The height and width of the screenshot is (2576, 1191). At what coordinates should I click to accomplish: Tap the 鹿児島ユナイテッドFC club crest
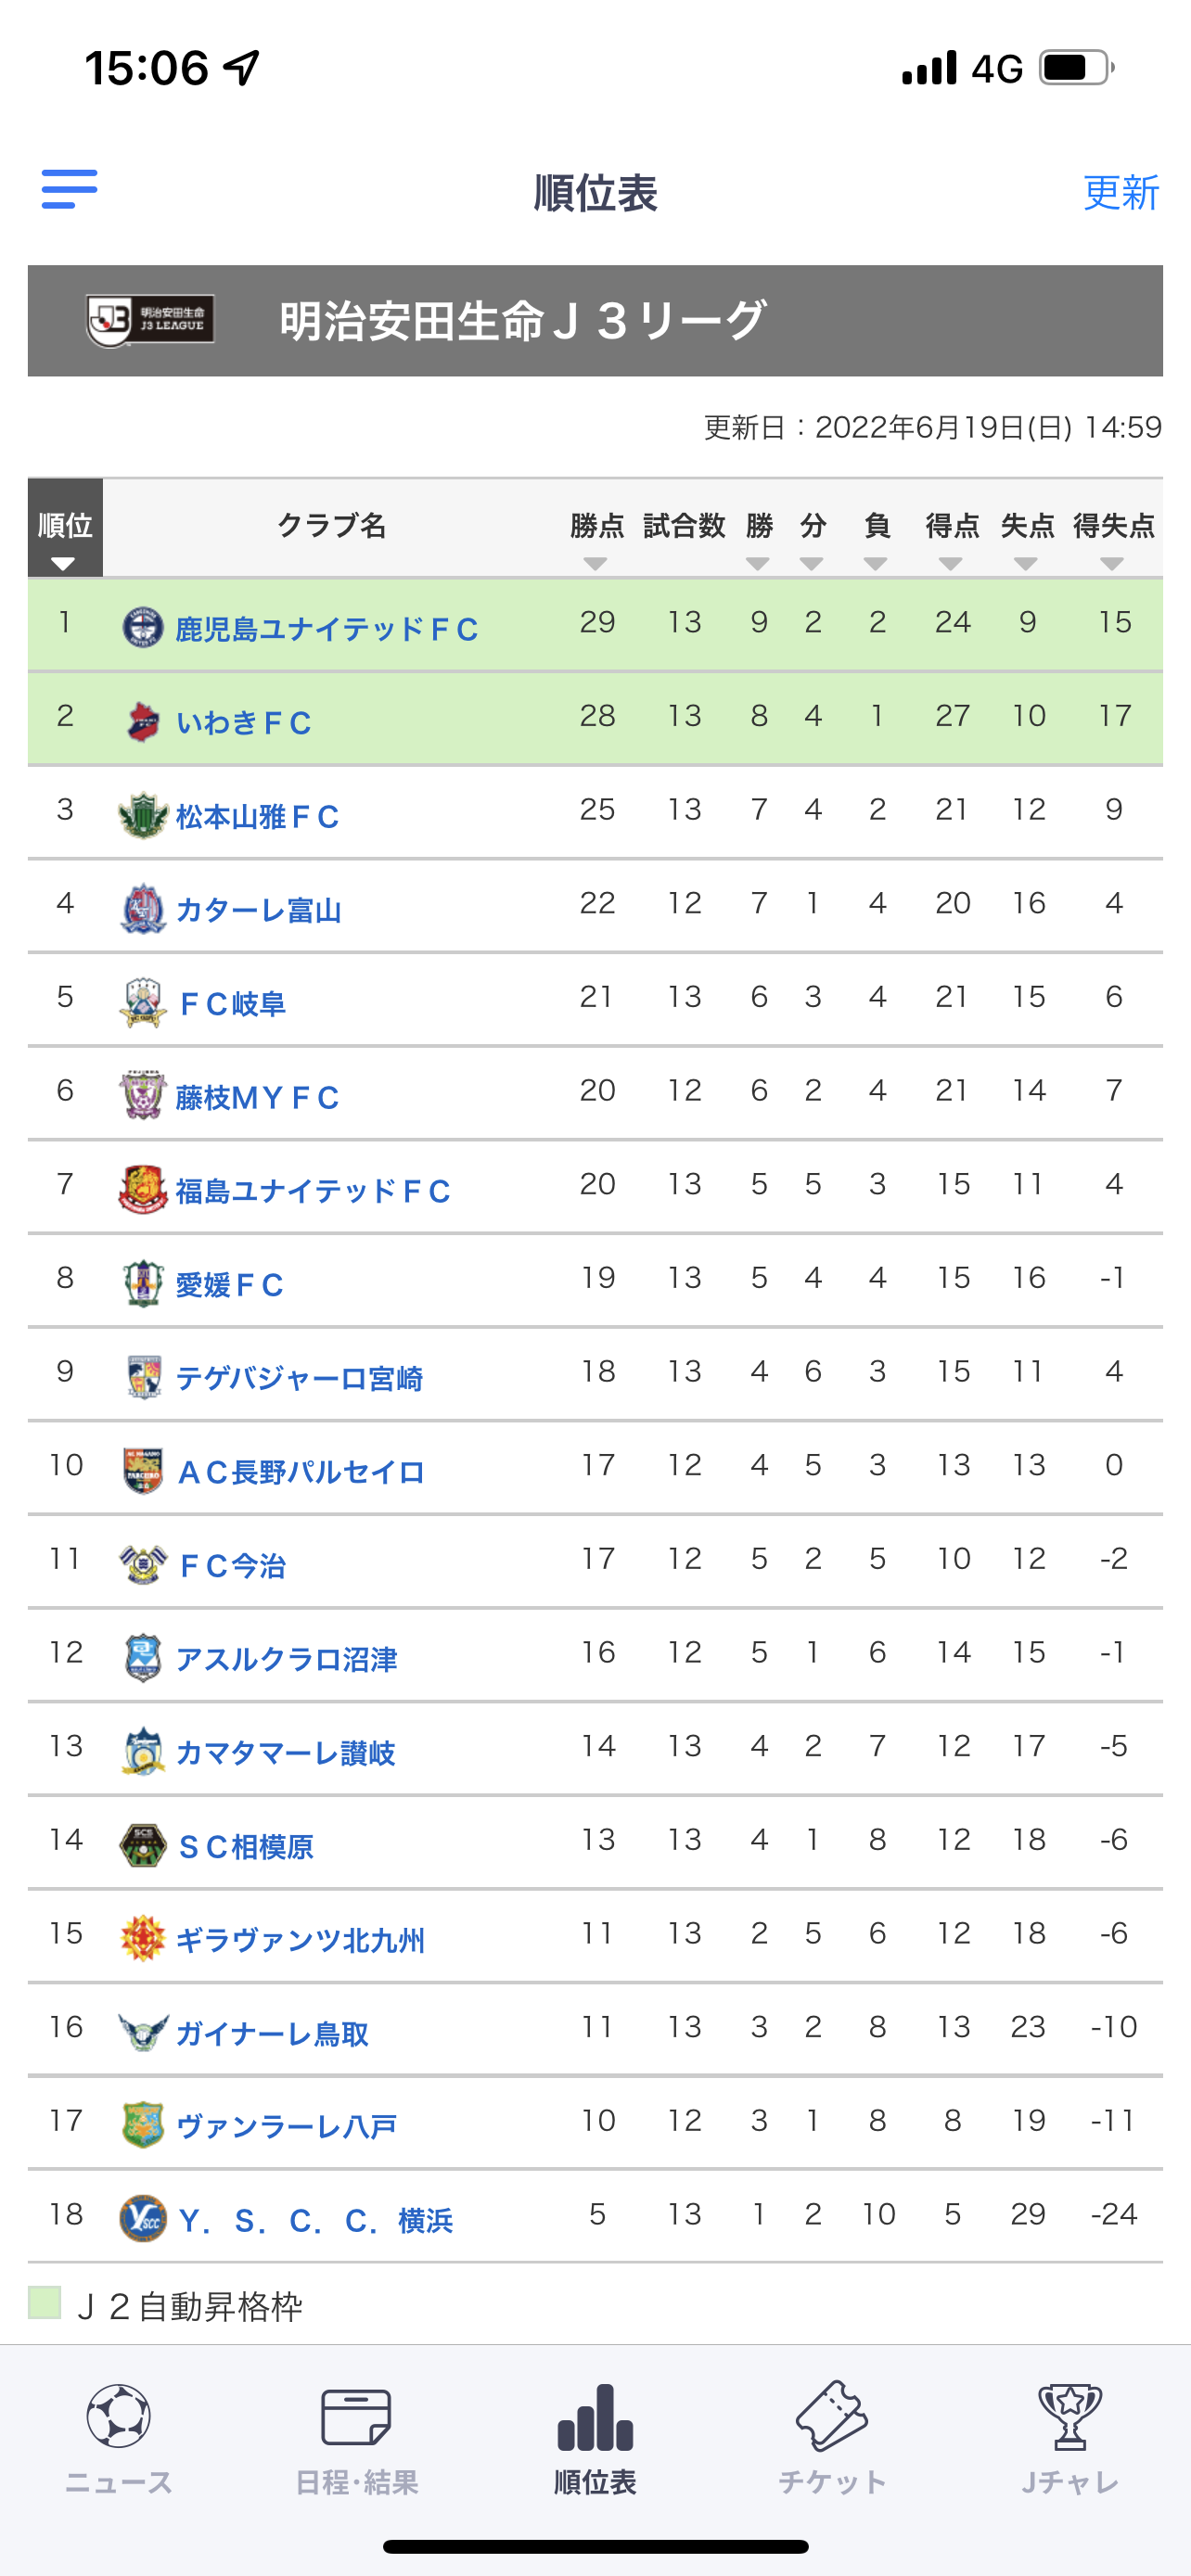(143, 627)
